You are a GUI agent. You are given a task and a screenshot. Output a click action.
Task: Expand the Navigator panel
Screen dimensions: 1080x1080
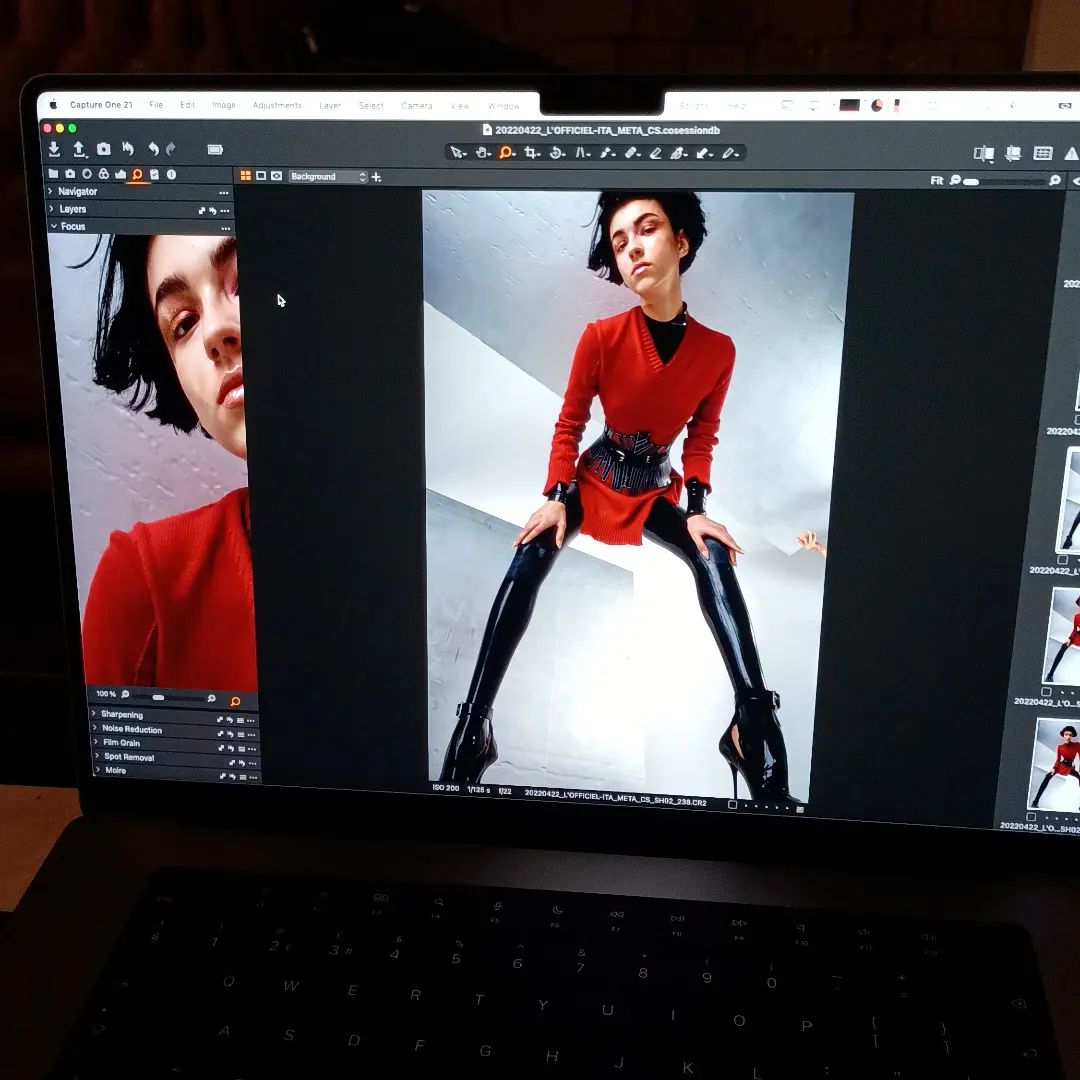pyautogui.click(x=51, y=191)
